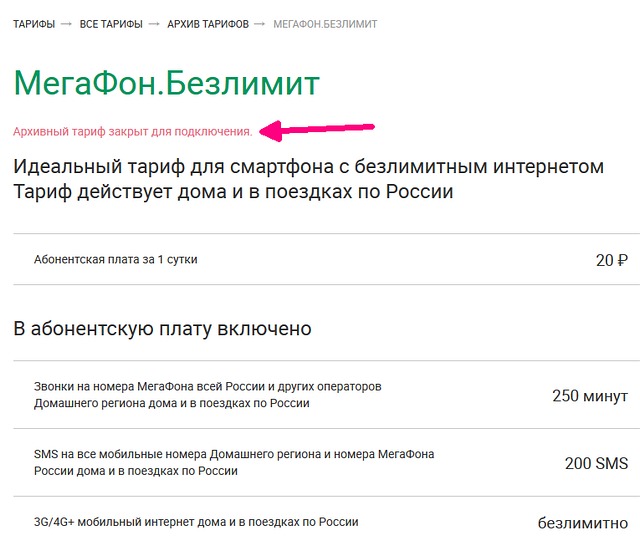Click 'Архивный тариф закрыт для подключения' notice
Viewport: 640px width, 536px height.
tap(133, 132)
